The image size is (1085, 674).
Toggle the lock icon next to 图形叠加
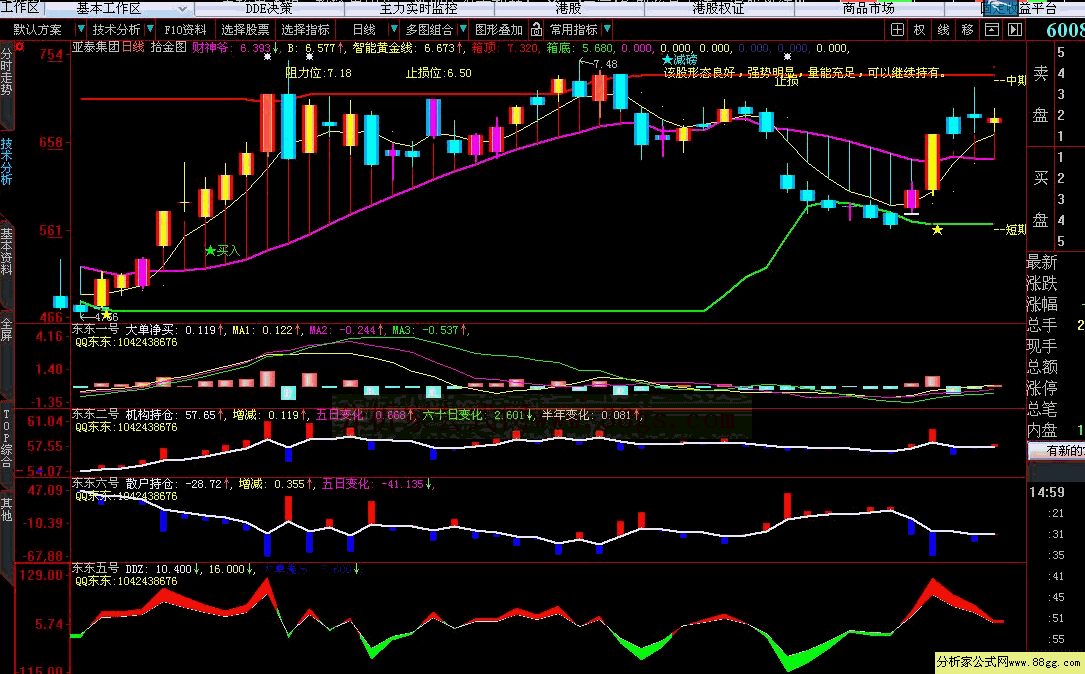pyautogui.click(x=536, y=30)
